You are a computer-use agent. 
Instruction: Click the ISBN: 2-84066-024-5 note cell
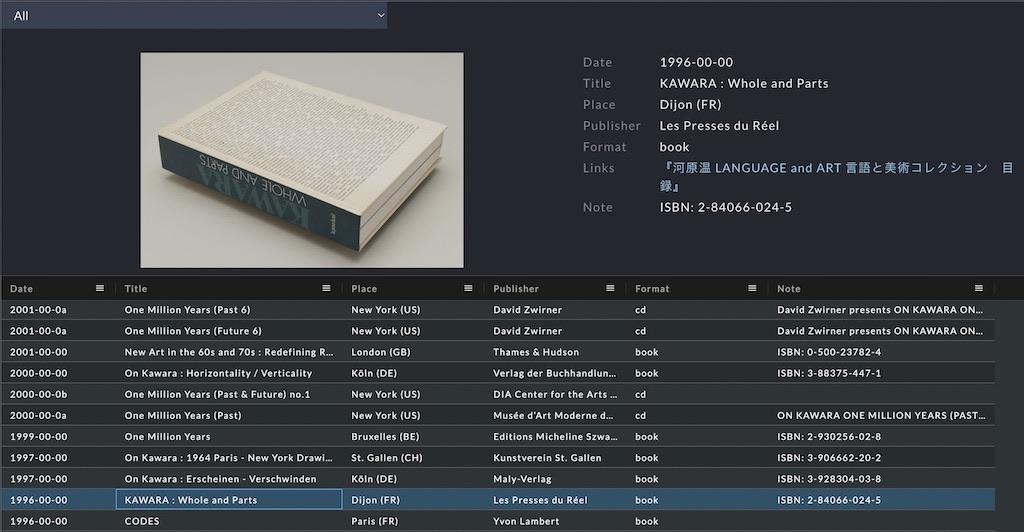[829, 500]
